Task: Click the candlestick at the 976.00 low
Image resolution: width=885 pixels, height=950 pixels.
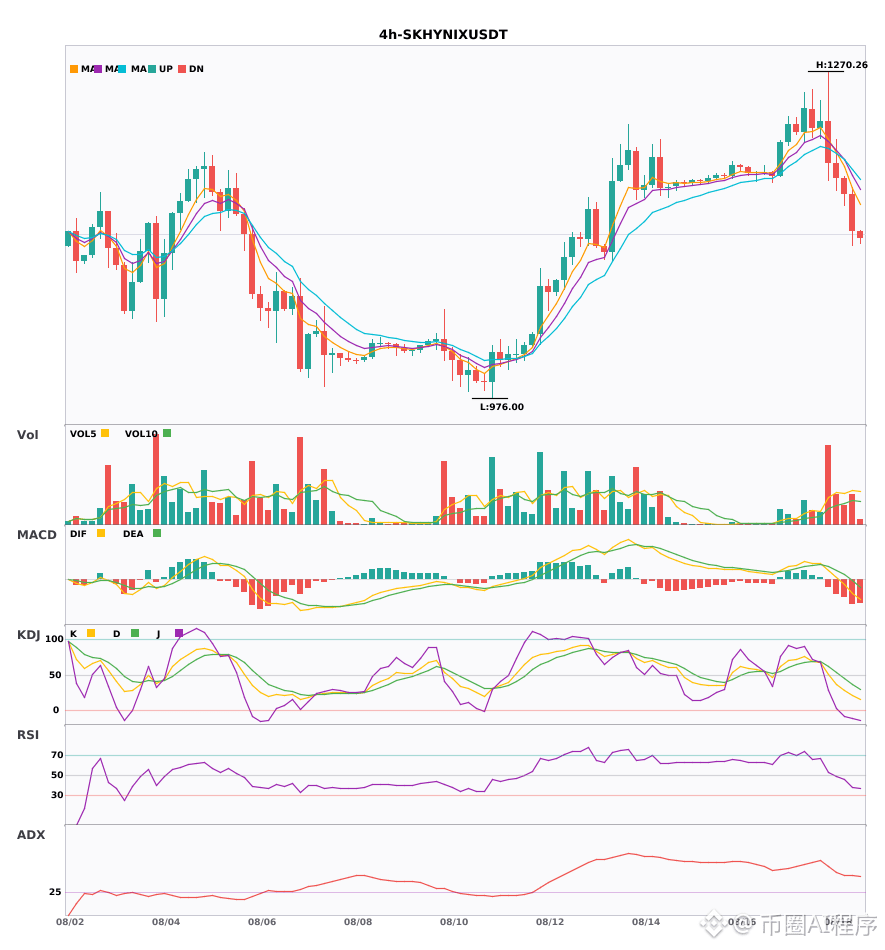Action: click(x=492, y=367)
